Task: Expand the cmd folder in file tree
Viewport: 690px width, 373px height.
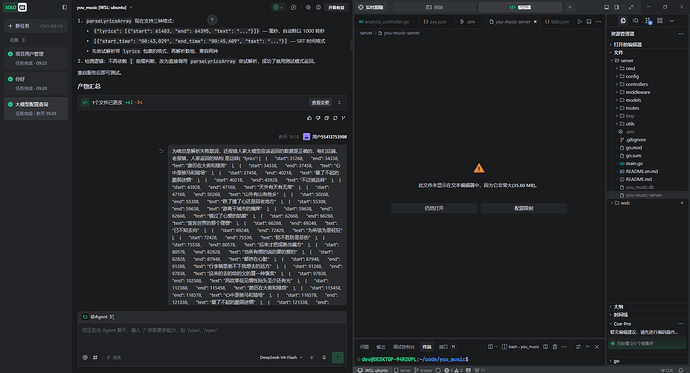Action: coord(630,69)
